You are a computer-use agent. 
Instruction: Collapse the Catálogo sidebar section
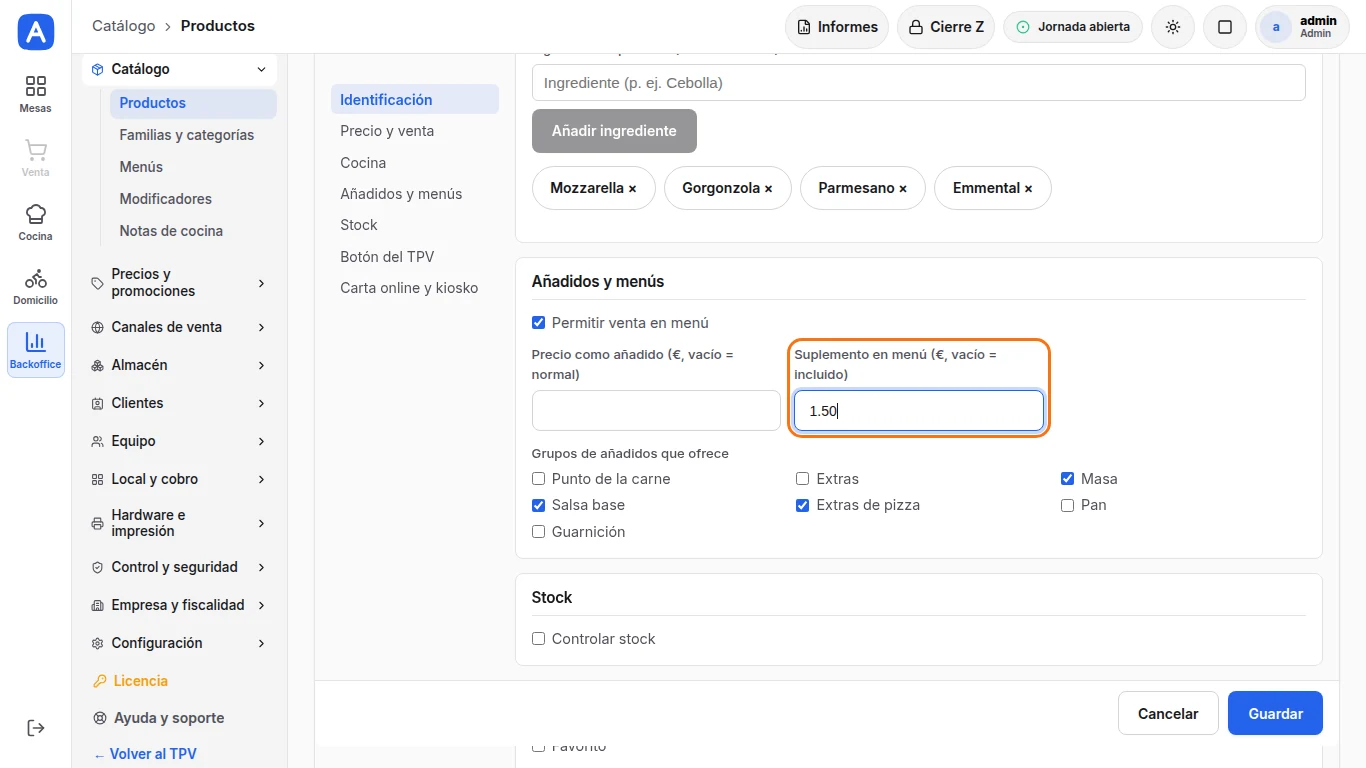click(179, 69)
